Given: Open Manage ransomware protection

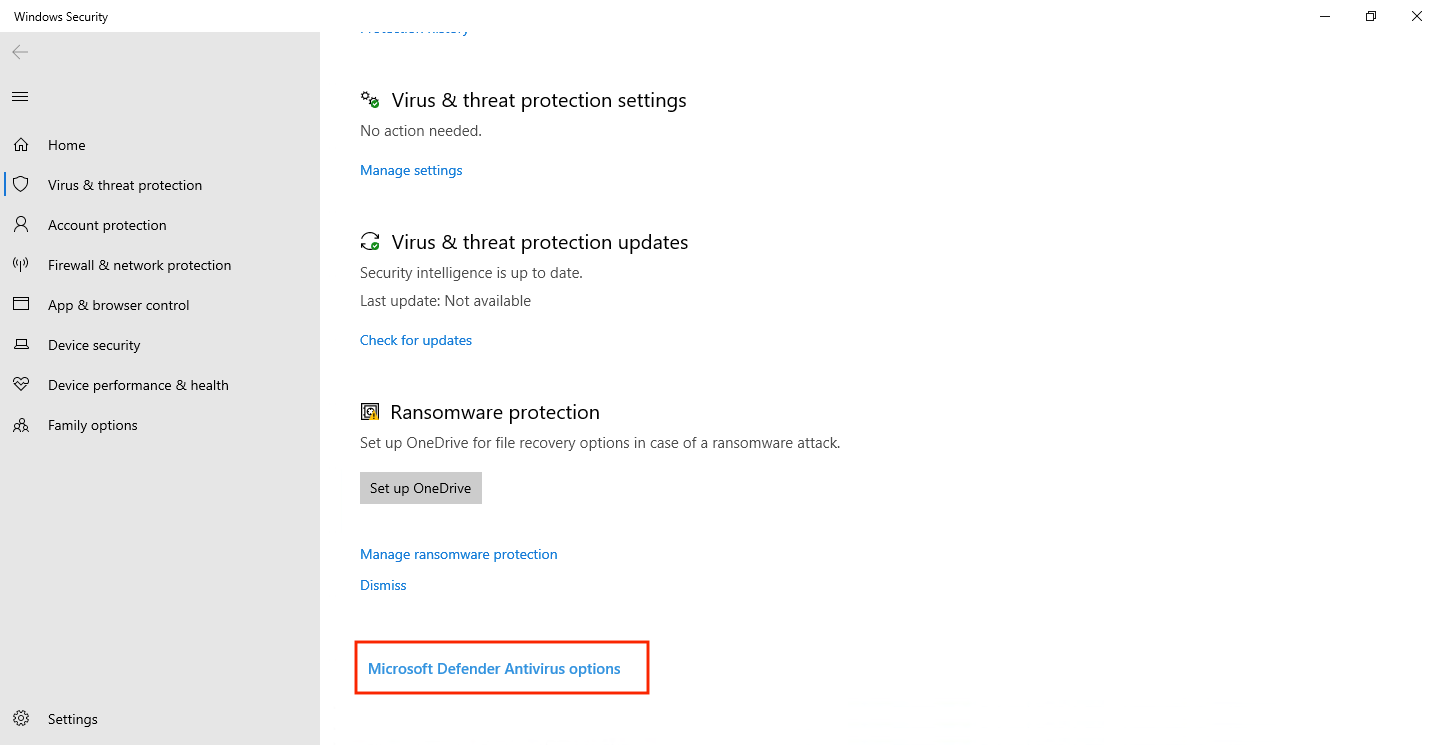Looking at the screenshot, I should [x=458, y=554].
